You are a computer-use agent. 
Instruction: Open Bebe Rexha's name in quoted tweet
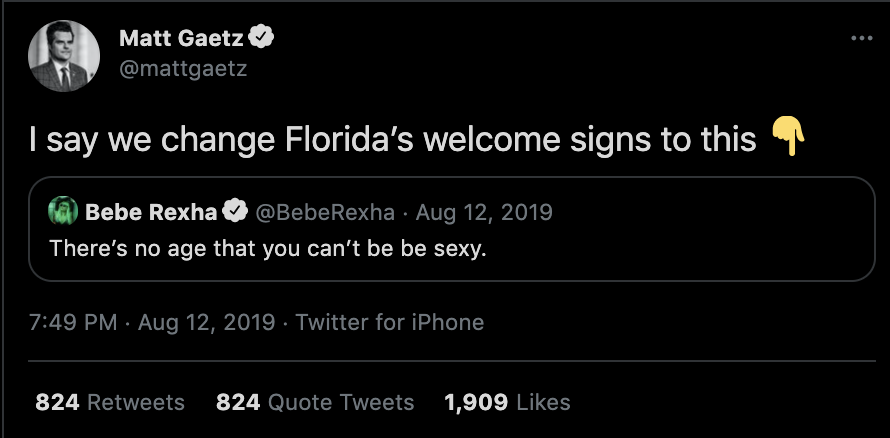tap(152, 212)
